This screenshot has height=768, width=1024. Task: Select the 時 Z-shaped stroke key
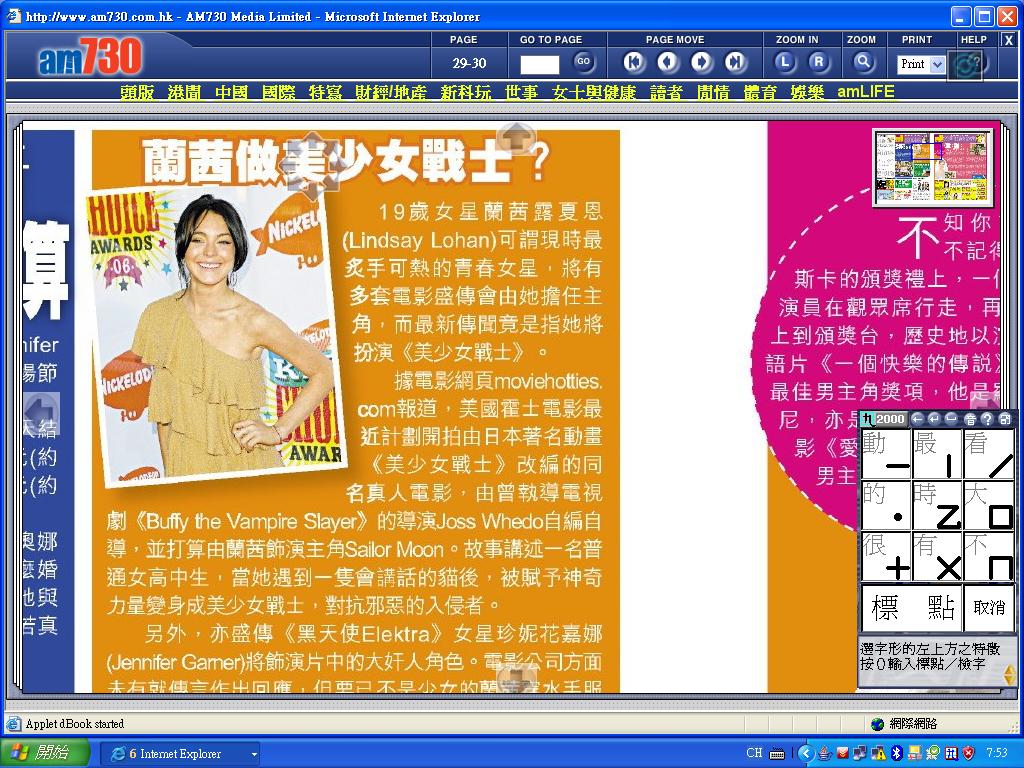coord(937,505)
